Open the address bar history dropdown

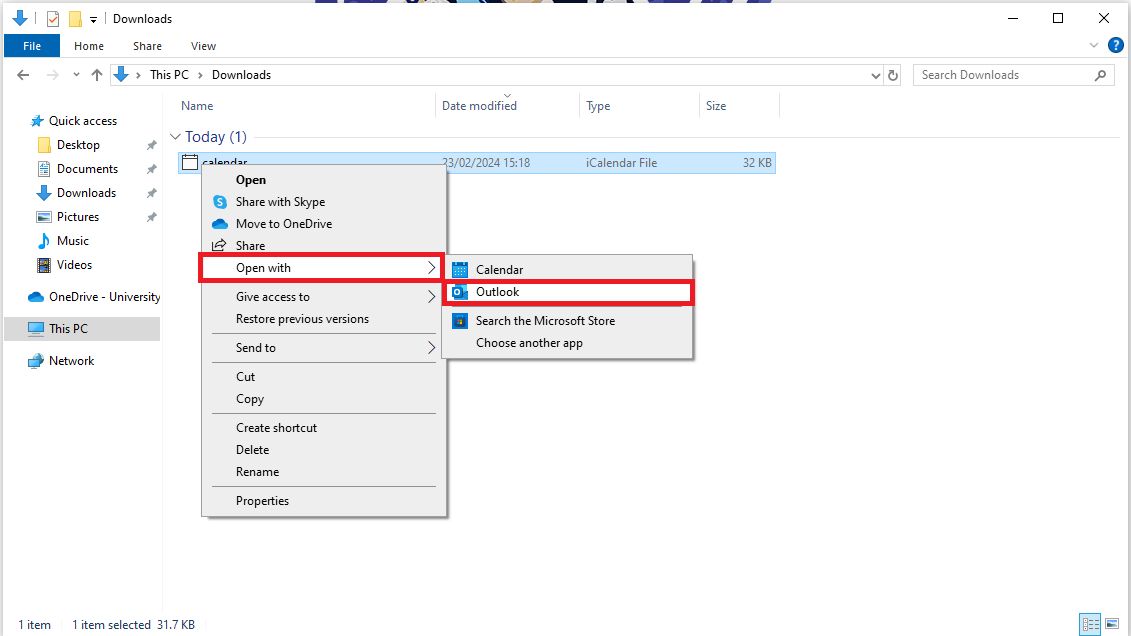pyautogui.click(x=876, y=74)
